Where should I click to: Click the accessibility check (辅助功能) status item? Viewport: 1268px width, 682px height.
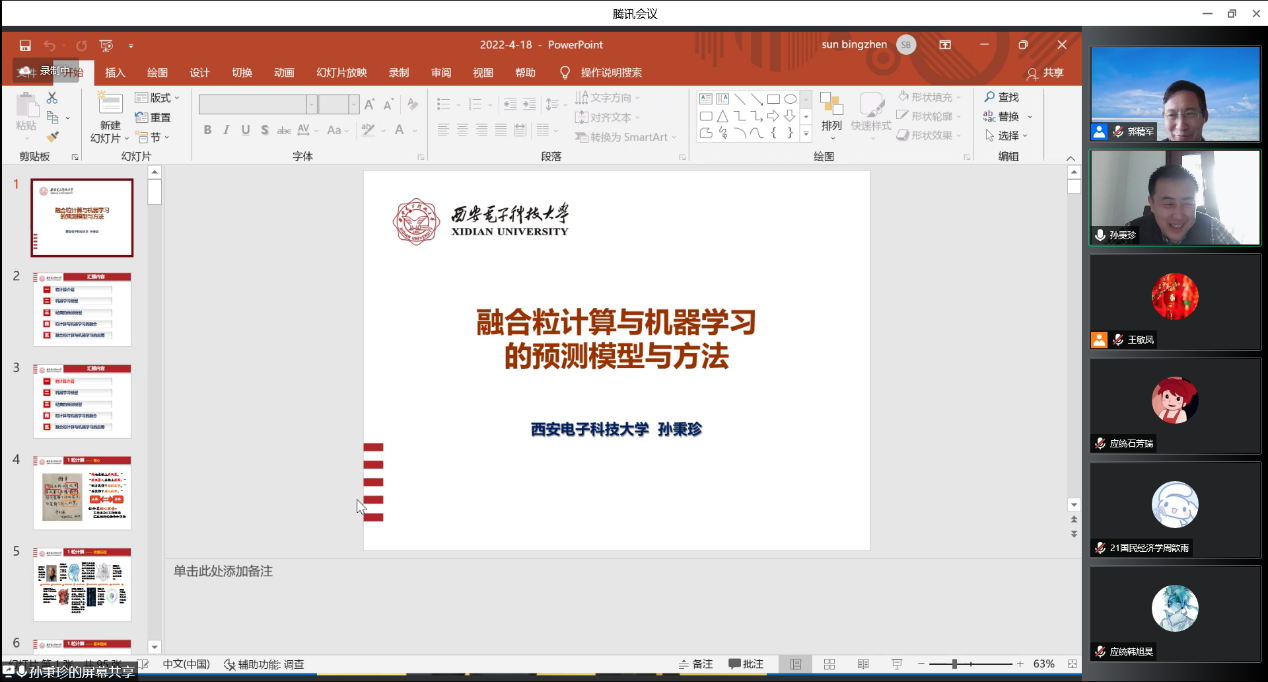[x=264, y=664]
